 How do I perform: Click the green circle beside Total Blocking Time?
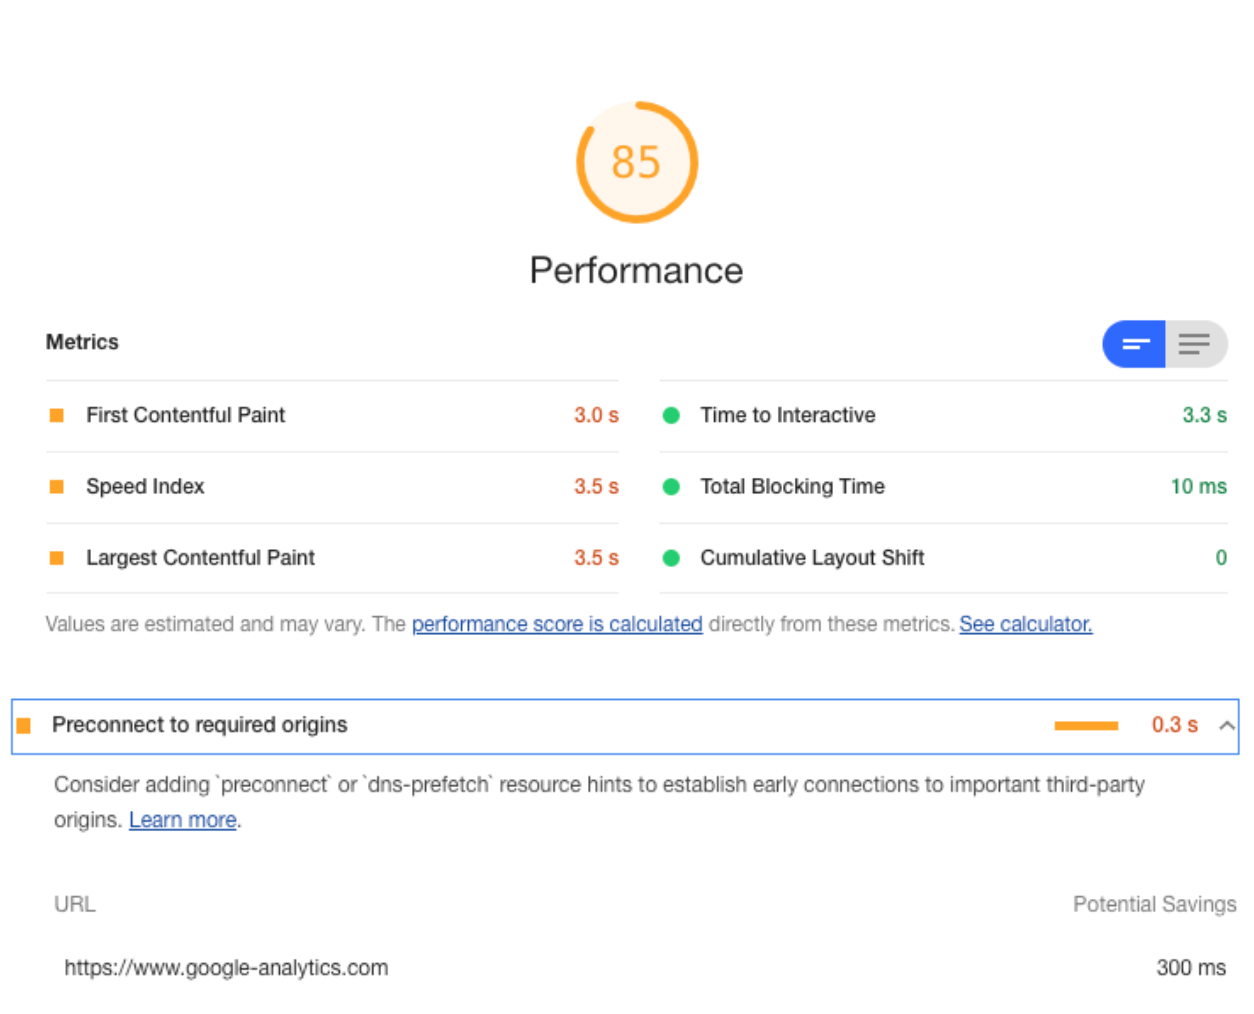pos(671,487)
